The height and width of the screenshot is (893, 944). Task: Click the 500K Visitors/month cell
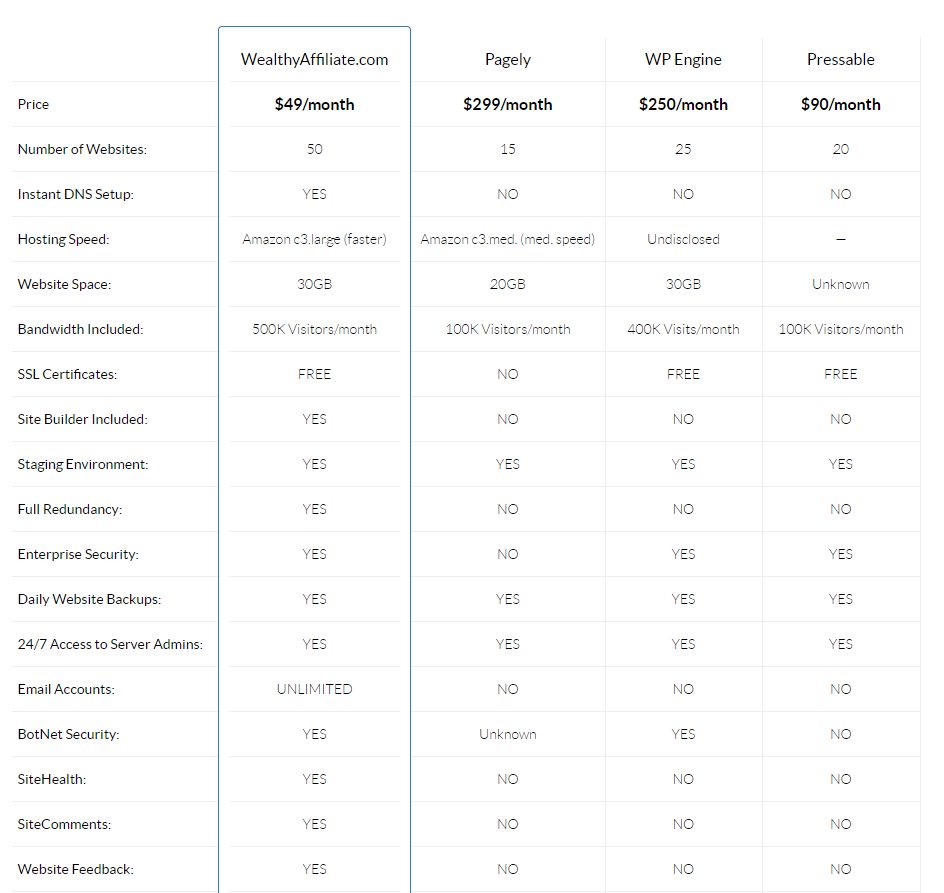pos(314,329)
